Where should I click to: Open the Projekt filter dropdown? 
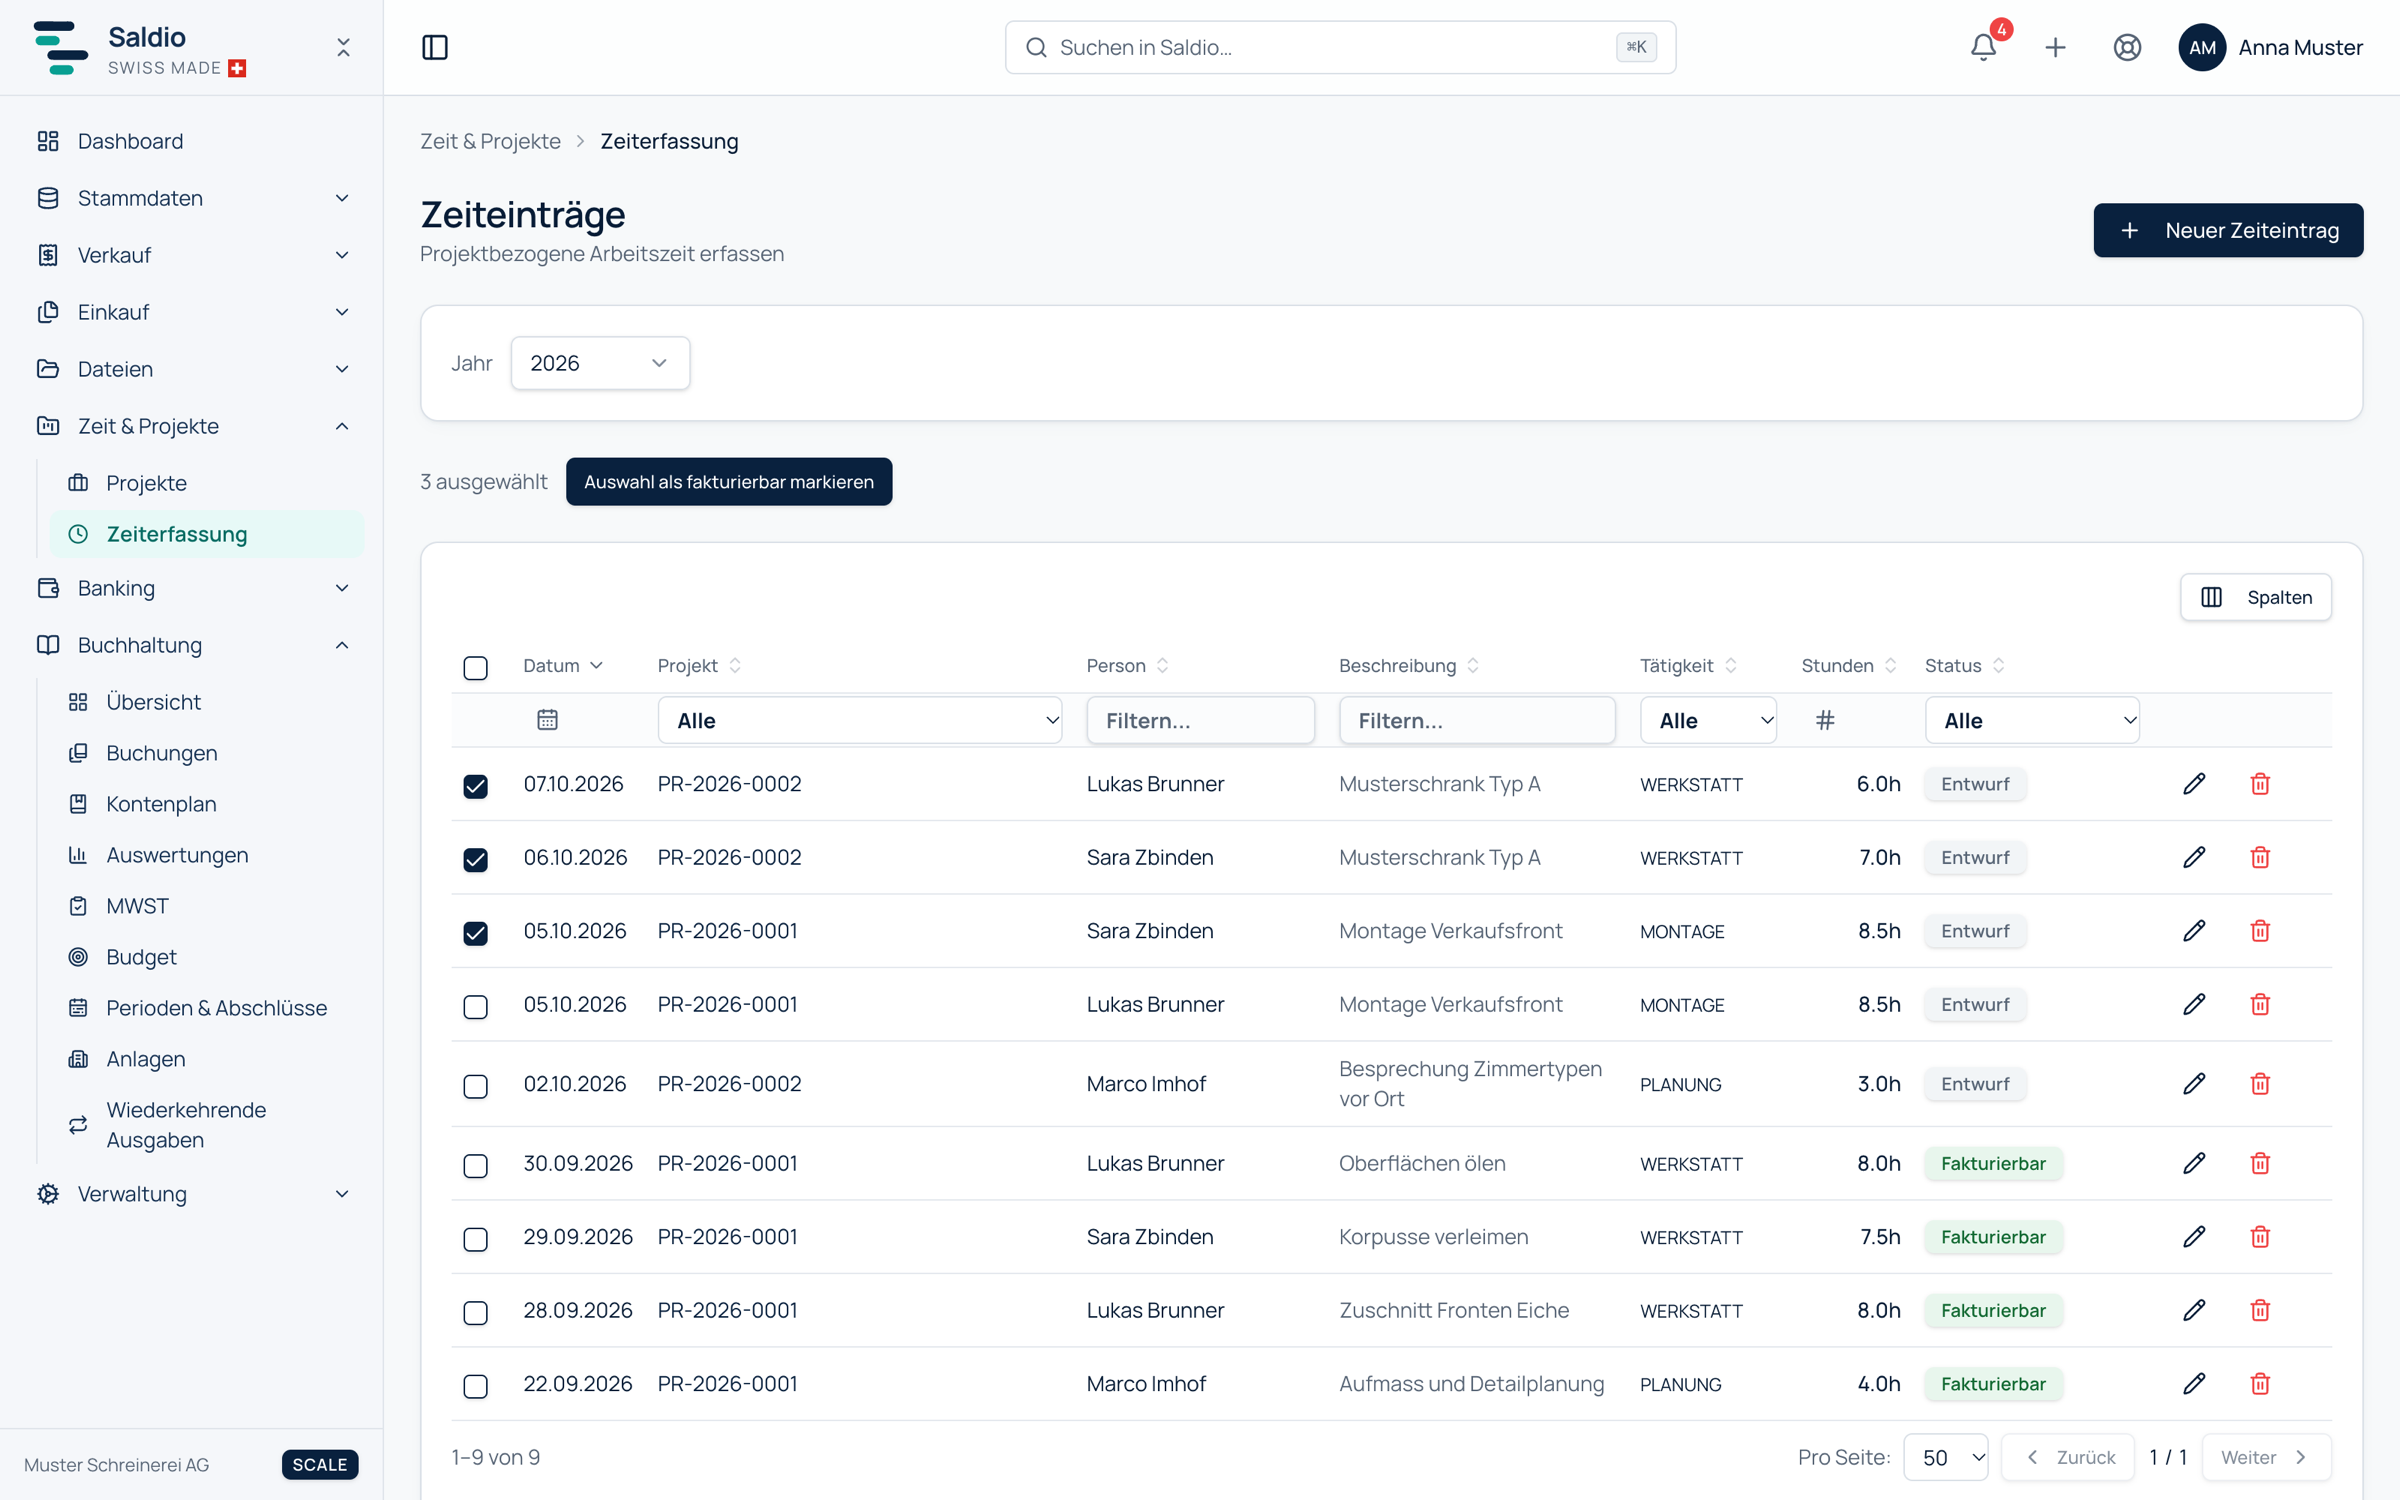point(860,720)
